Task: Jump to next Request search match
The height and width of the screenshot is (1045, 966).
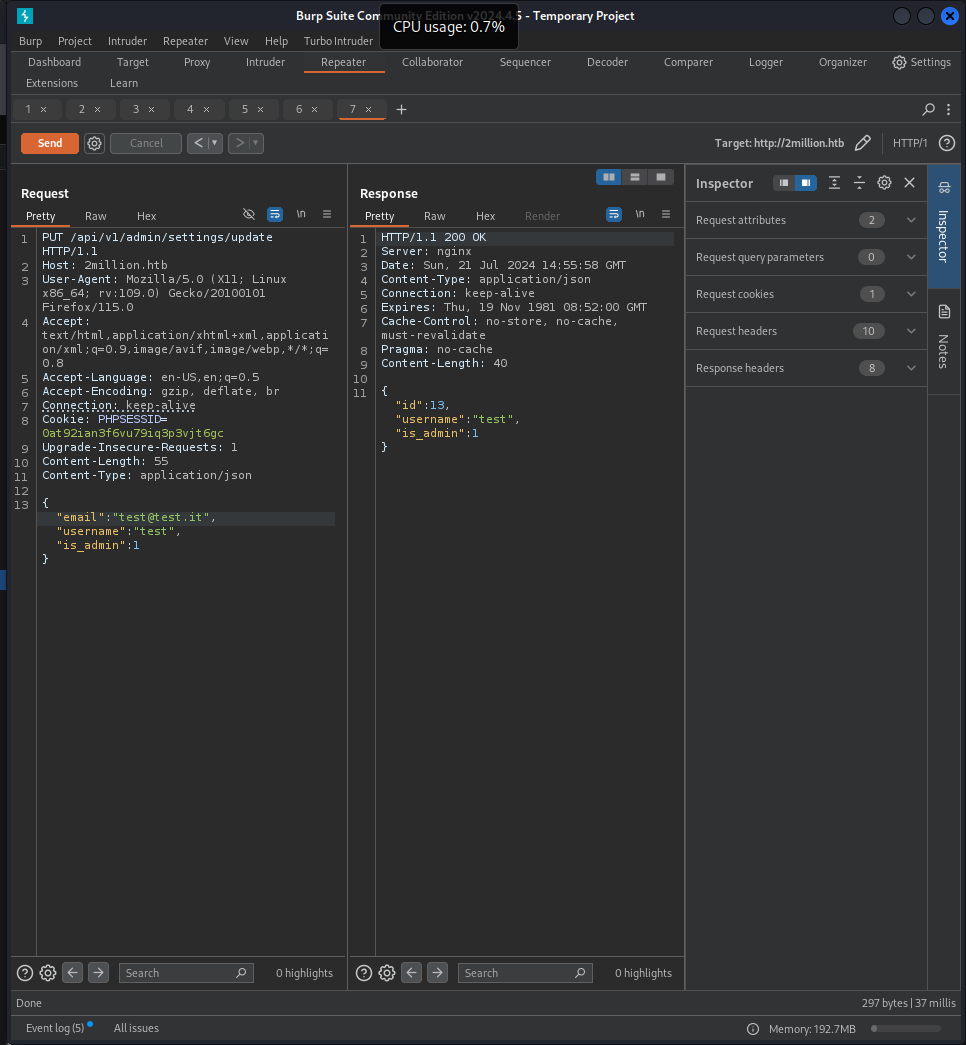Action: click(x=98, y=973)
